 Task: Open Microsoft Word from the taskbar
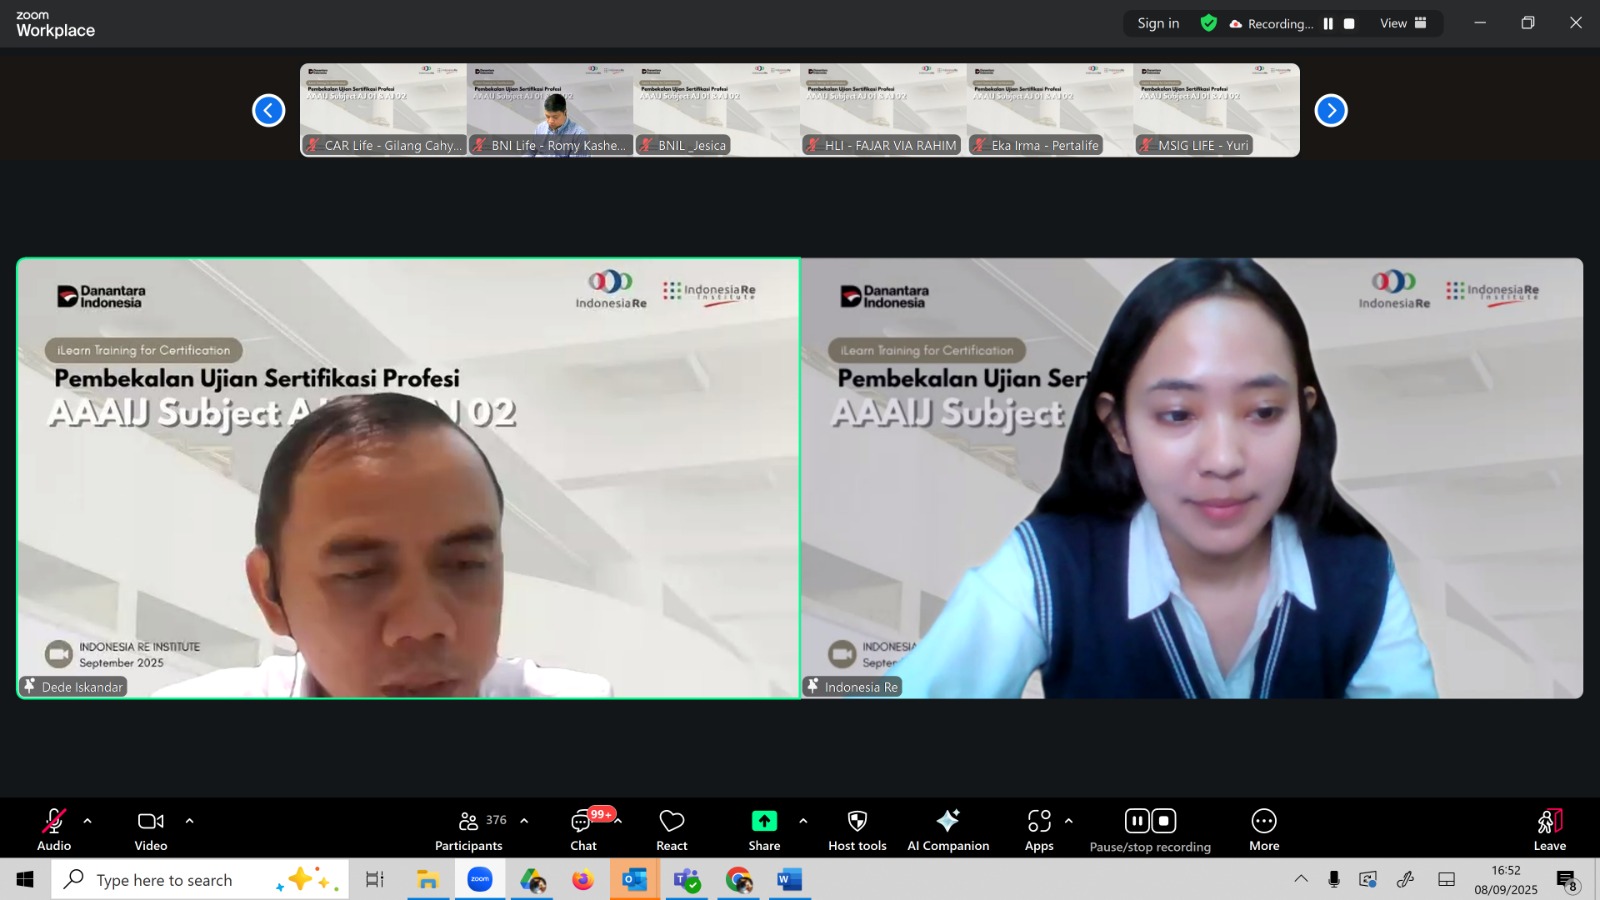tap(789, 880)
